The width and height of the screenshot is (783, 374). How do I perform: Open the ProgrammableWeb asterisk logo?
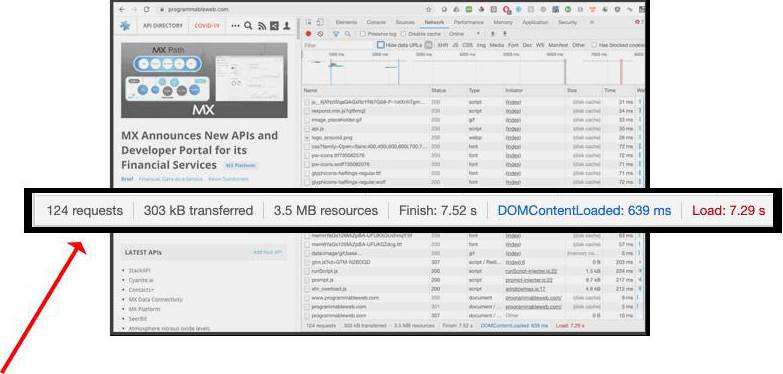click(125, 25)
